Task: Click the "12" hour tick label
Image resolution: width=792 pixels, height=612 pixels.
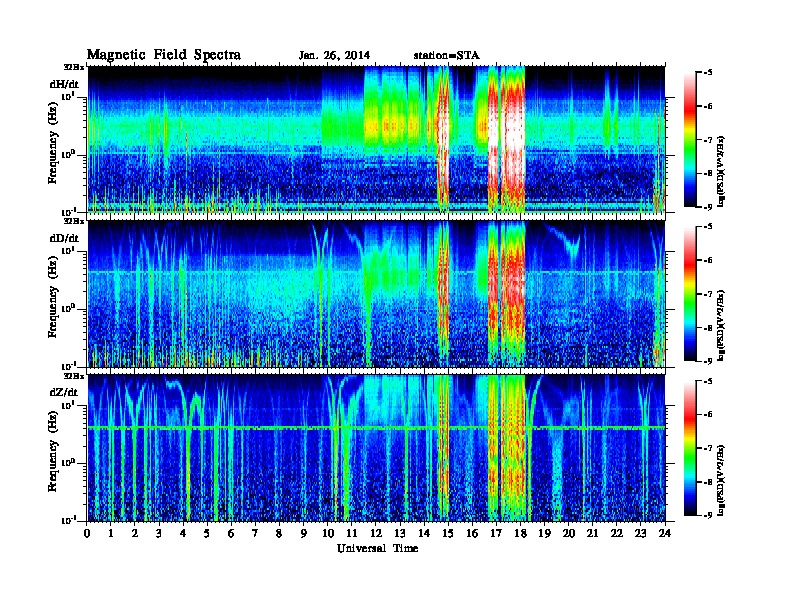Action: [x=376, y=534]
